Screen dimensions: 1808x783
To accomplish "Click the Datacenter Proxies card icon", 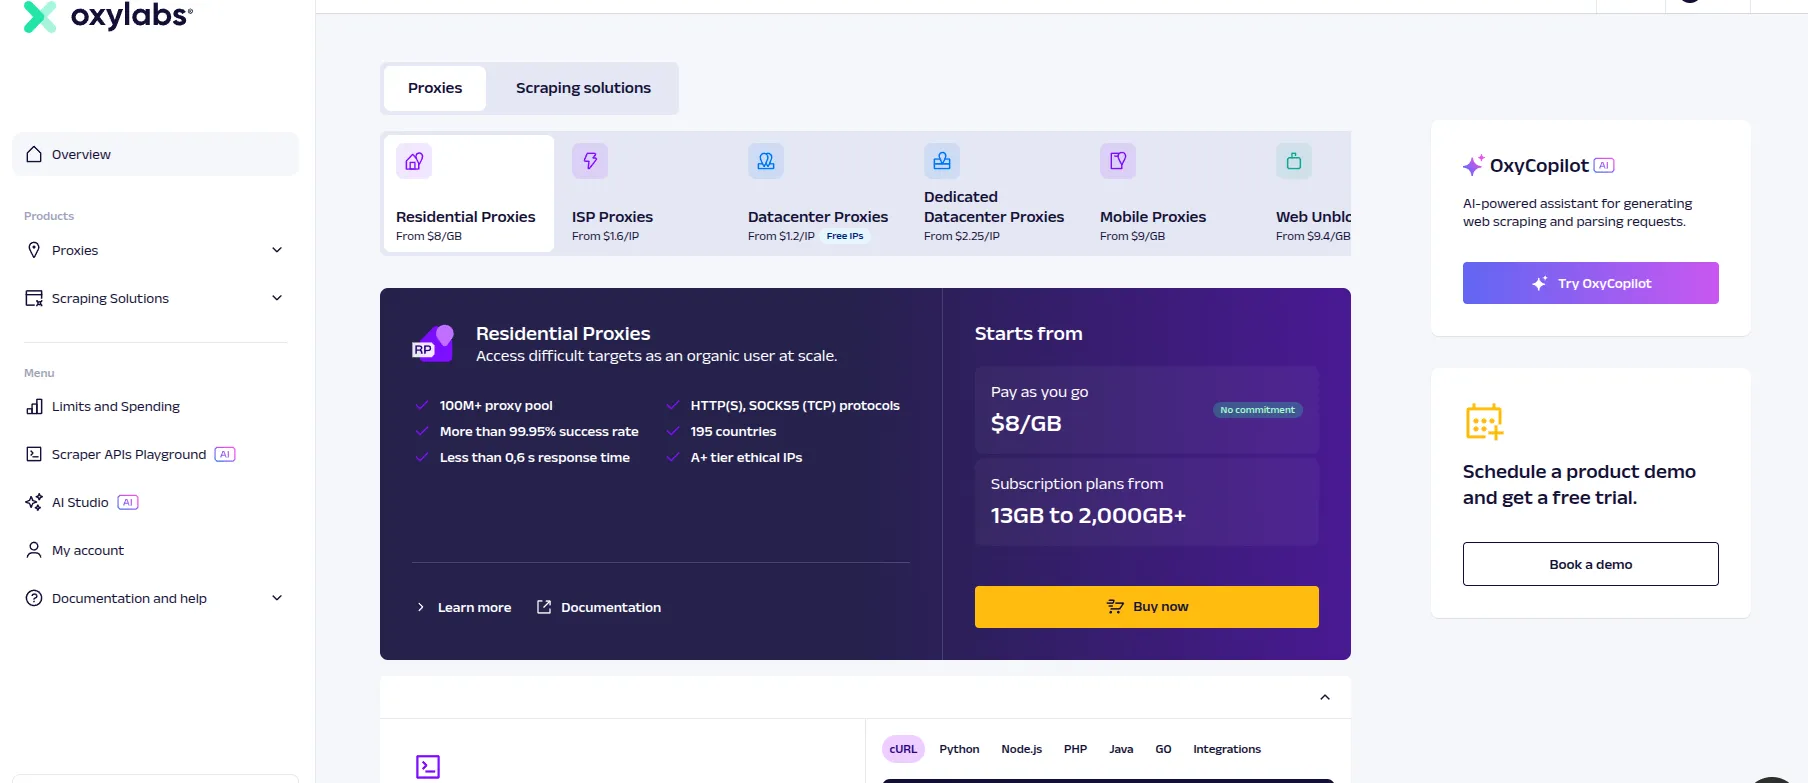I will coord(766,161).
